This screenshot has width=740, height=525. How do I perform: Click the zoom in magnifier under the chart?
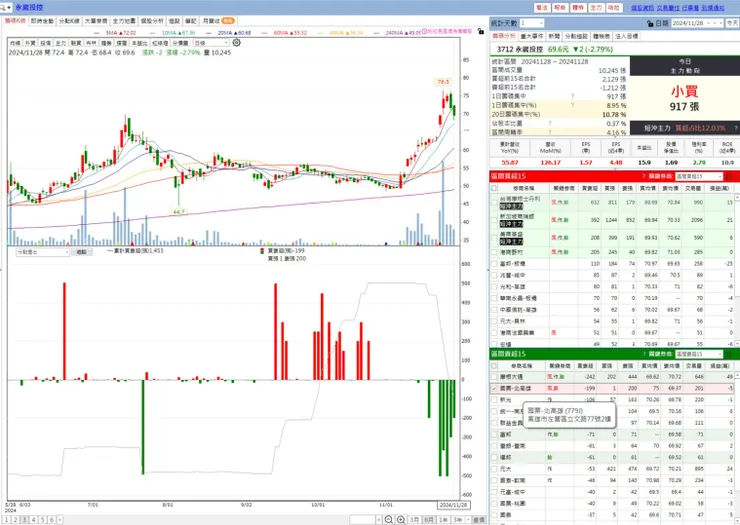click(x=401, y=519)
